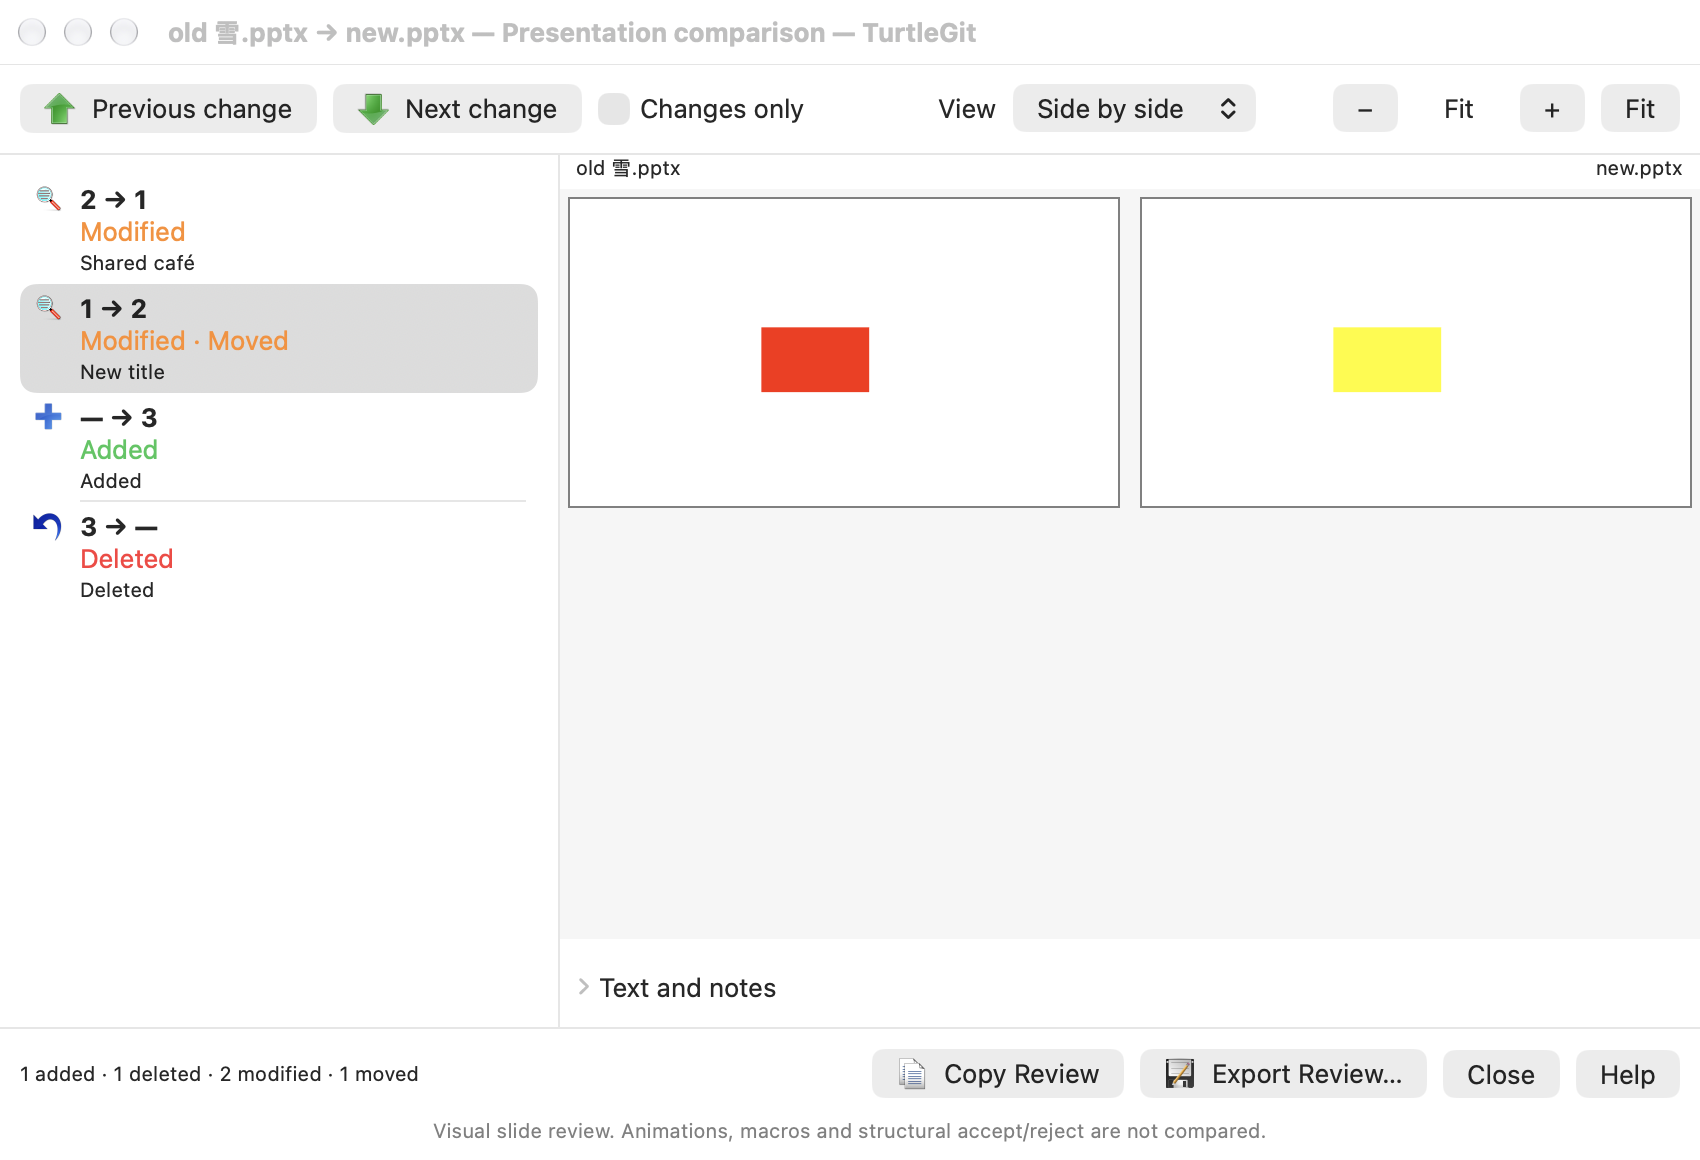This screenshot has height=1160, width=1700.
Task: Click the yellow rectangle in the new slide
Action: (x=1387, y=359)
